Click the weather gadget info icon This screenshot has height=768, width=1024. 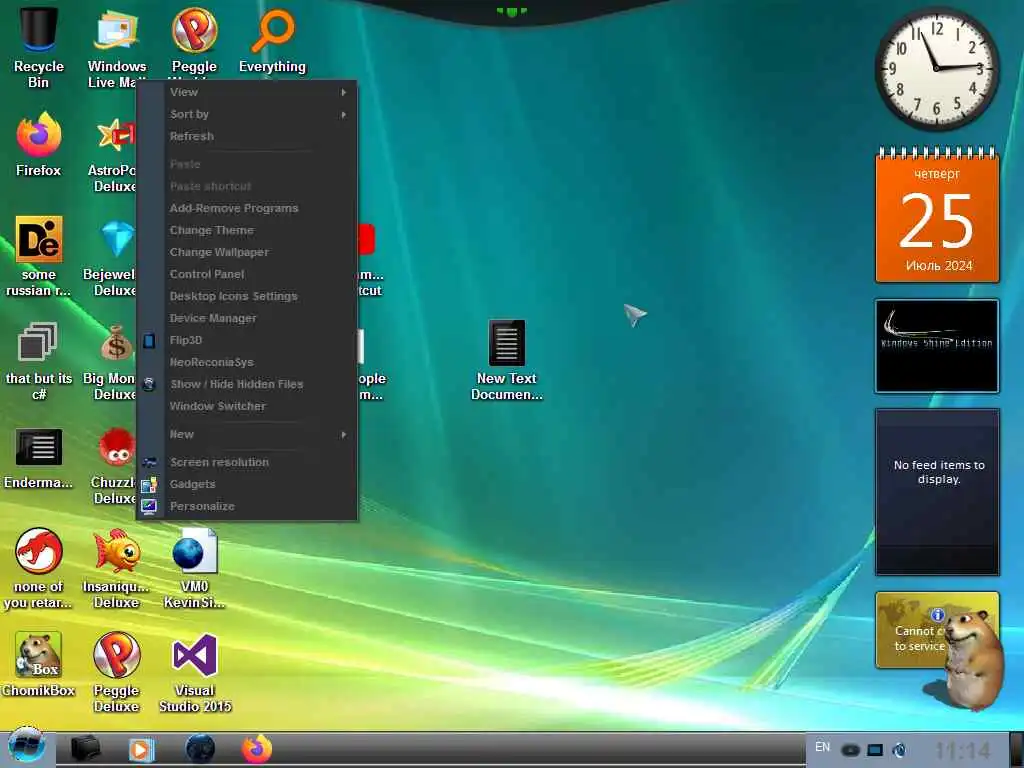click(x=938, y=615)
